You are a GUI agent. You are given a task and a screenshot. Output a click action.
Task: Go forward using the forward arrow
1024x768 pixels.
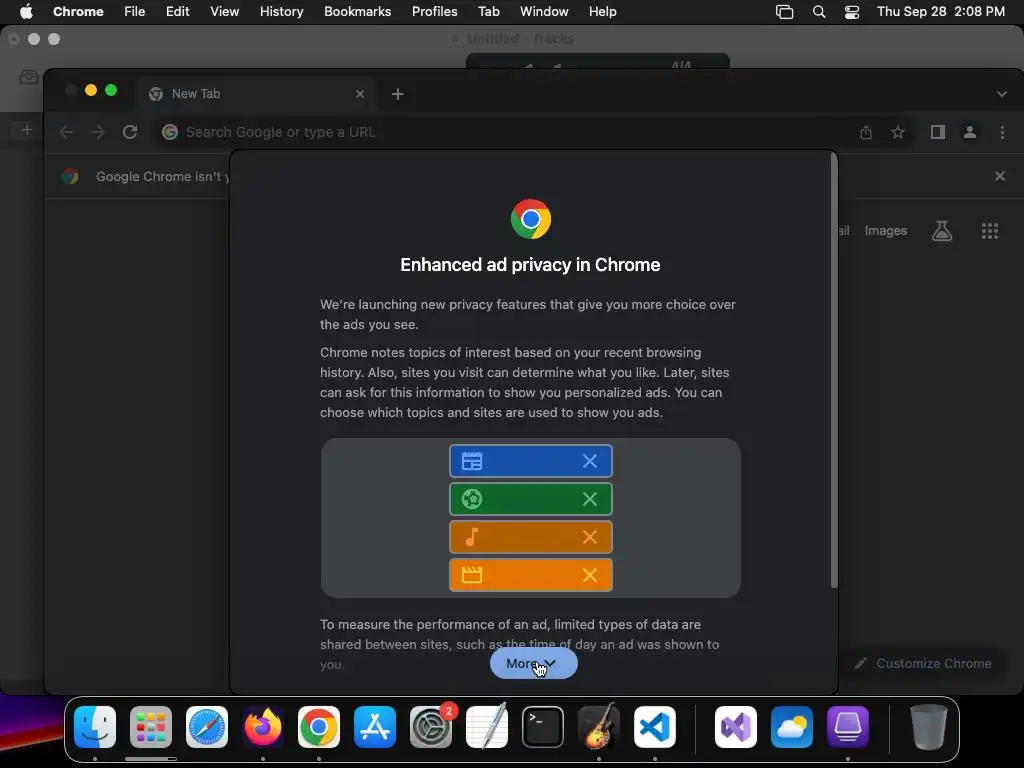click(x=98, y=132)
